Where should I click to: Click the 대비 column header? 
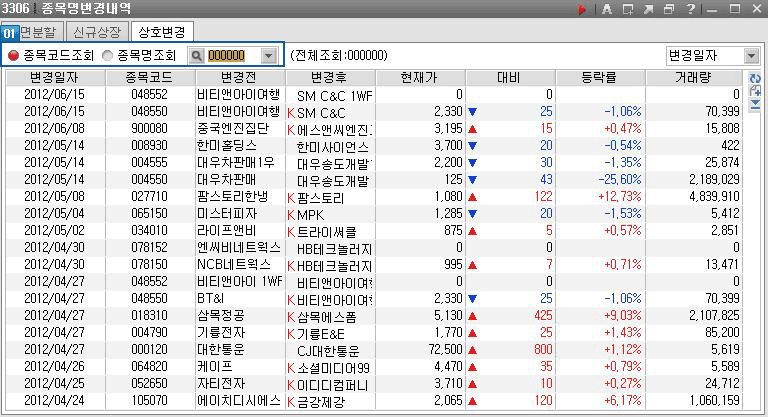click(x=510, y=78)
